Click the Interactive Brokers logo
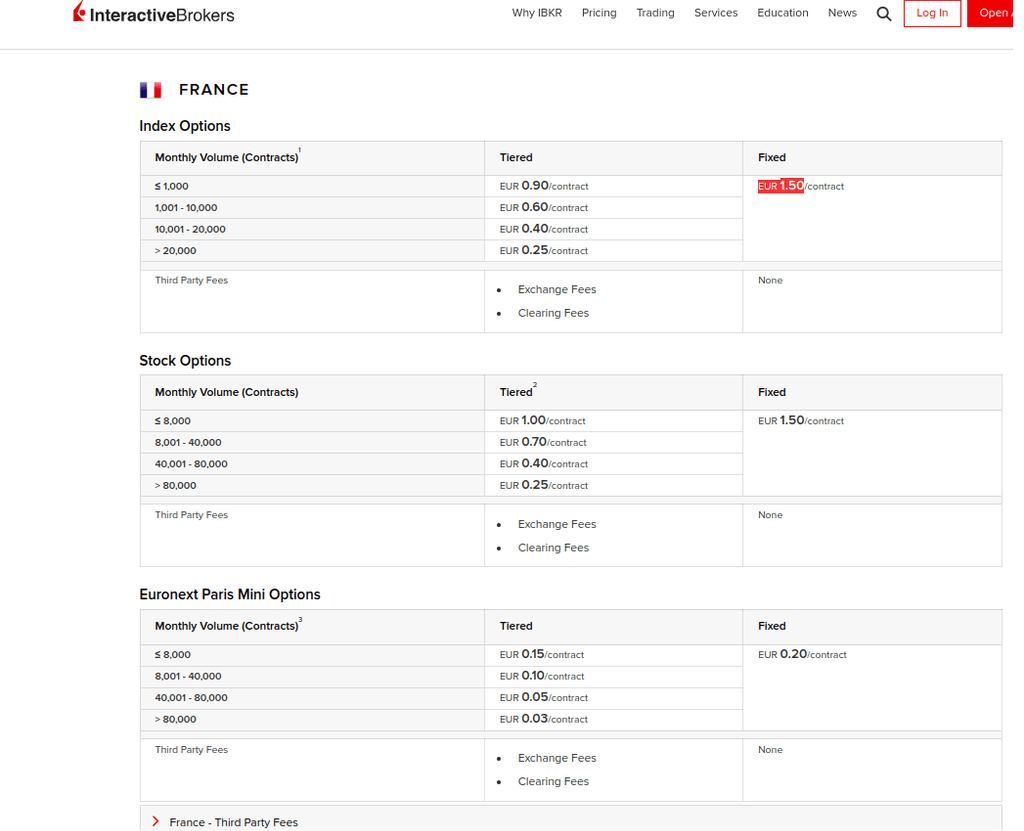The height and width of the screenshot is (831, 1024). [152, 13]
